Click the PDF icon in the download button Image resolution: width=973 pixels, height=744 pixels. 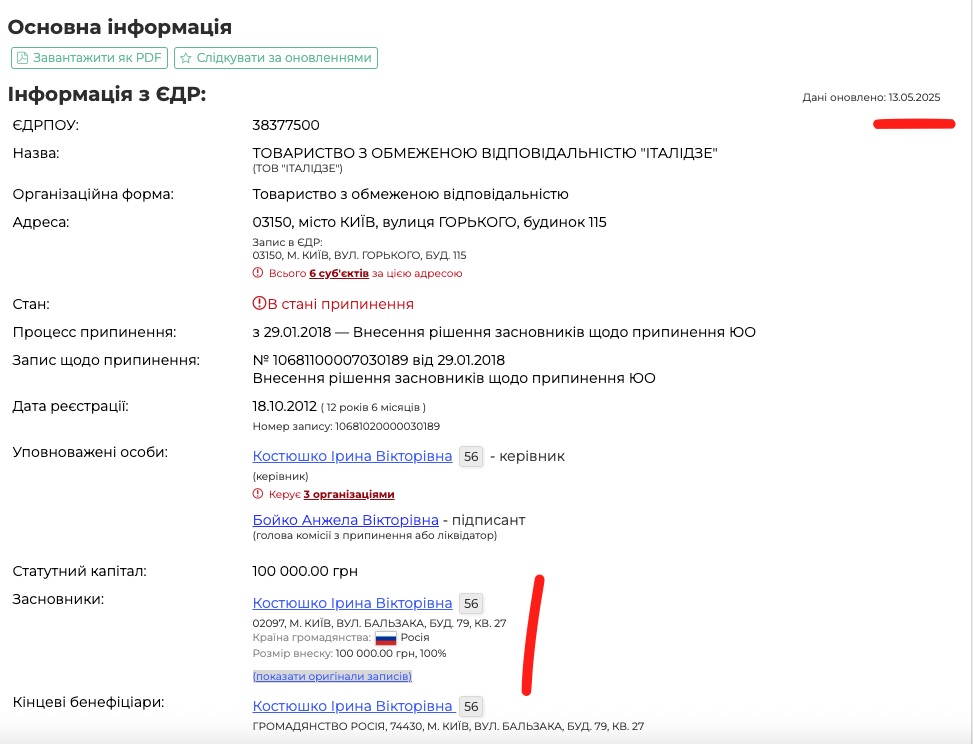(23, 58)
